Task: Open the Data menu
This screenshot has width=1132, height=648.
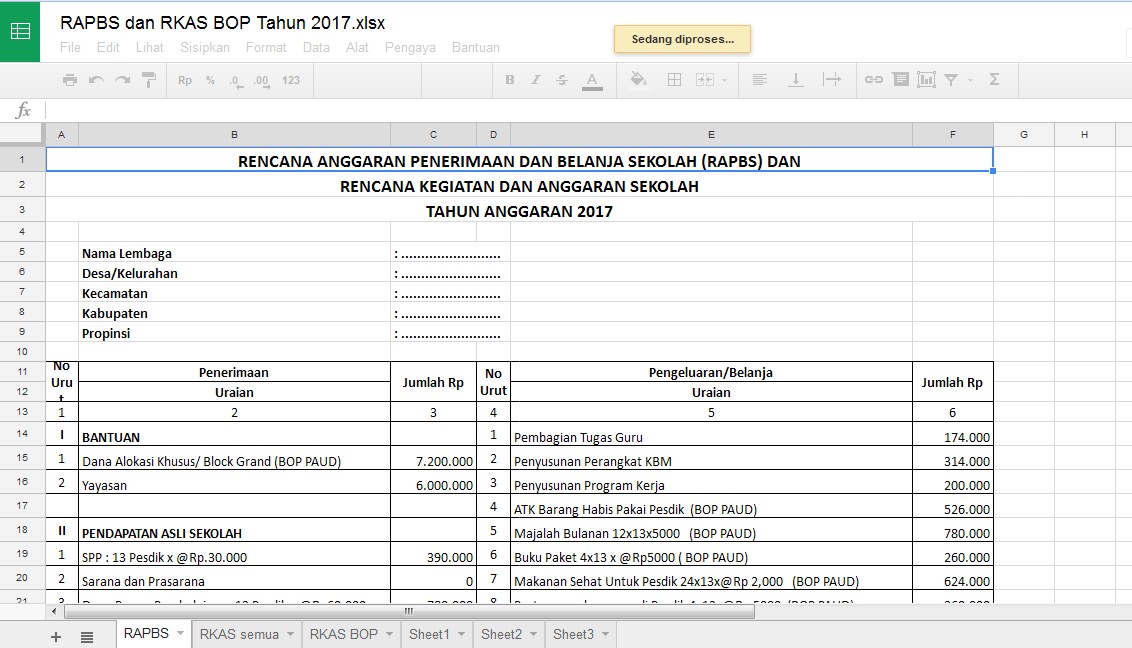Action: tap(316, 47)
